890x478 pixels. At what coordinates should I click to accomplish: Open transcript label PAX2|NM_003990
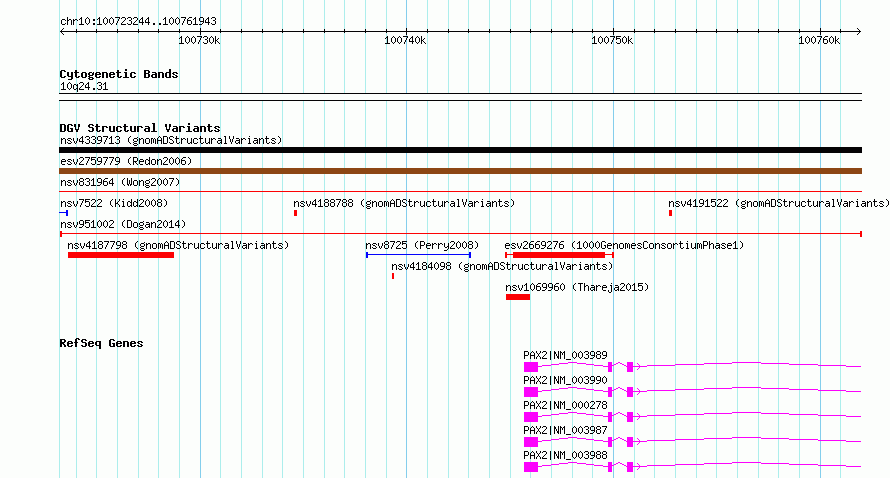(565, 380)
